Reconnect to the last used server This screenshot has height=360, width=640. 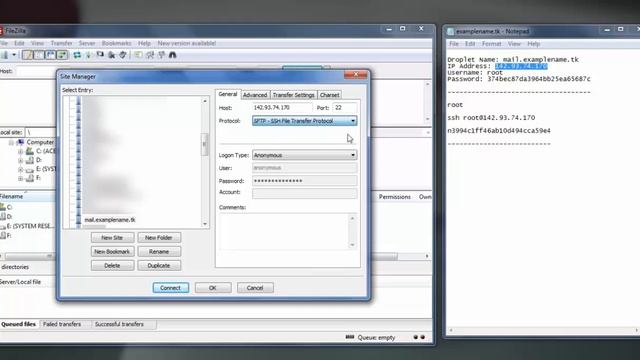[123, 55]
